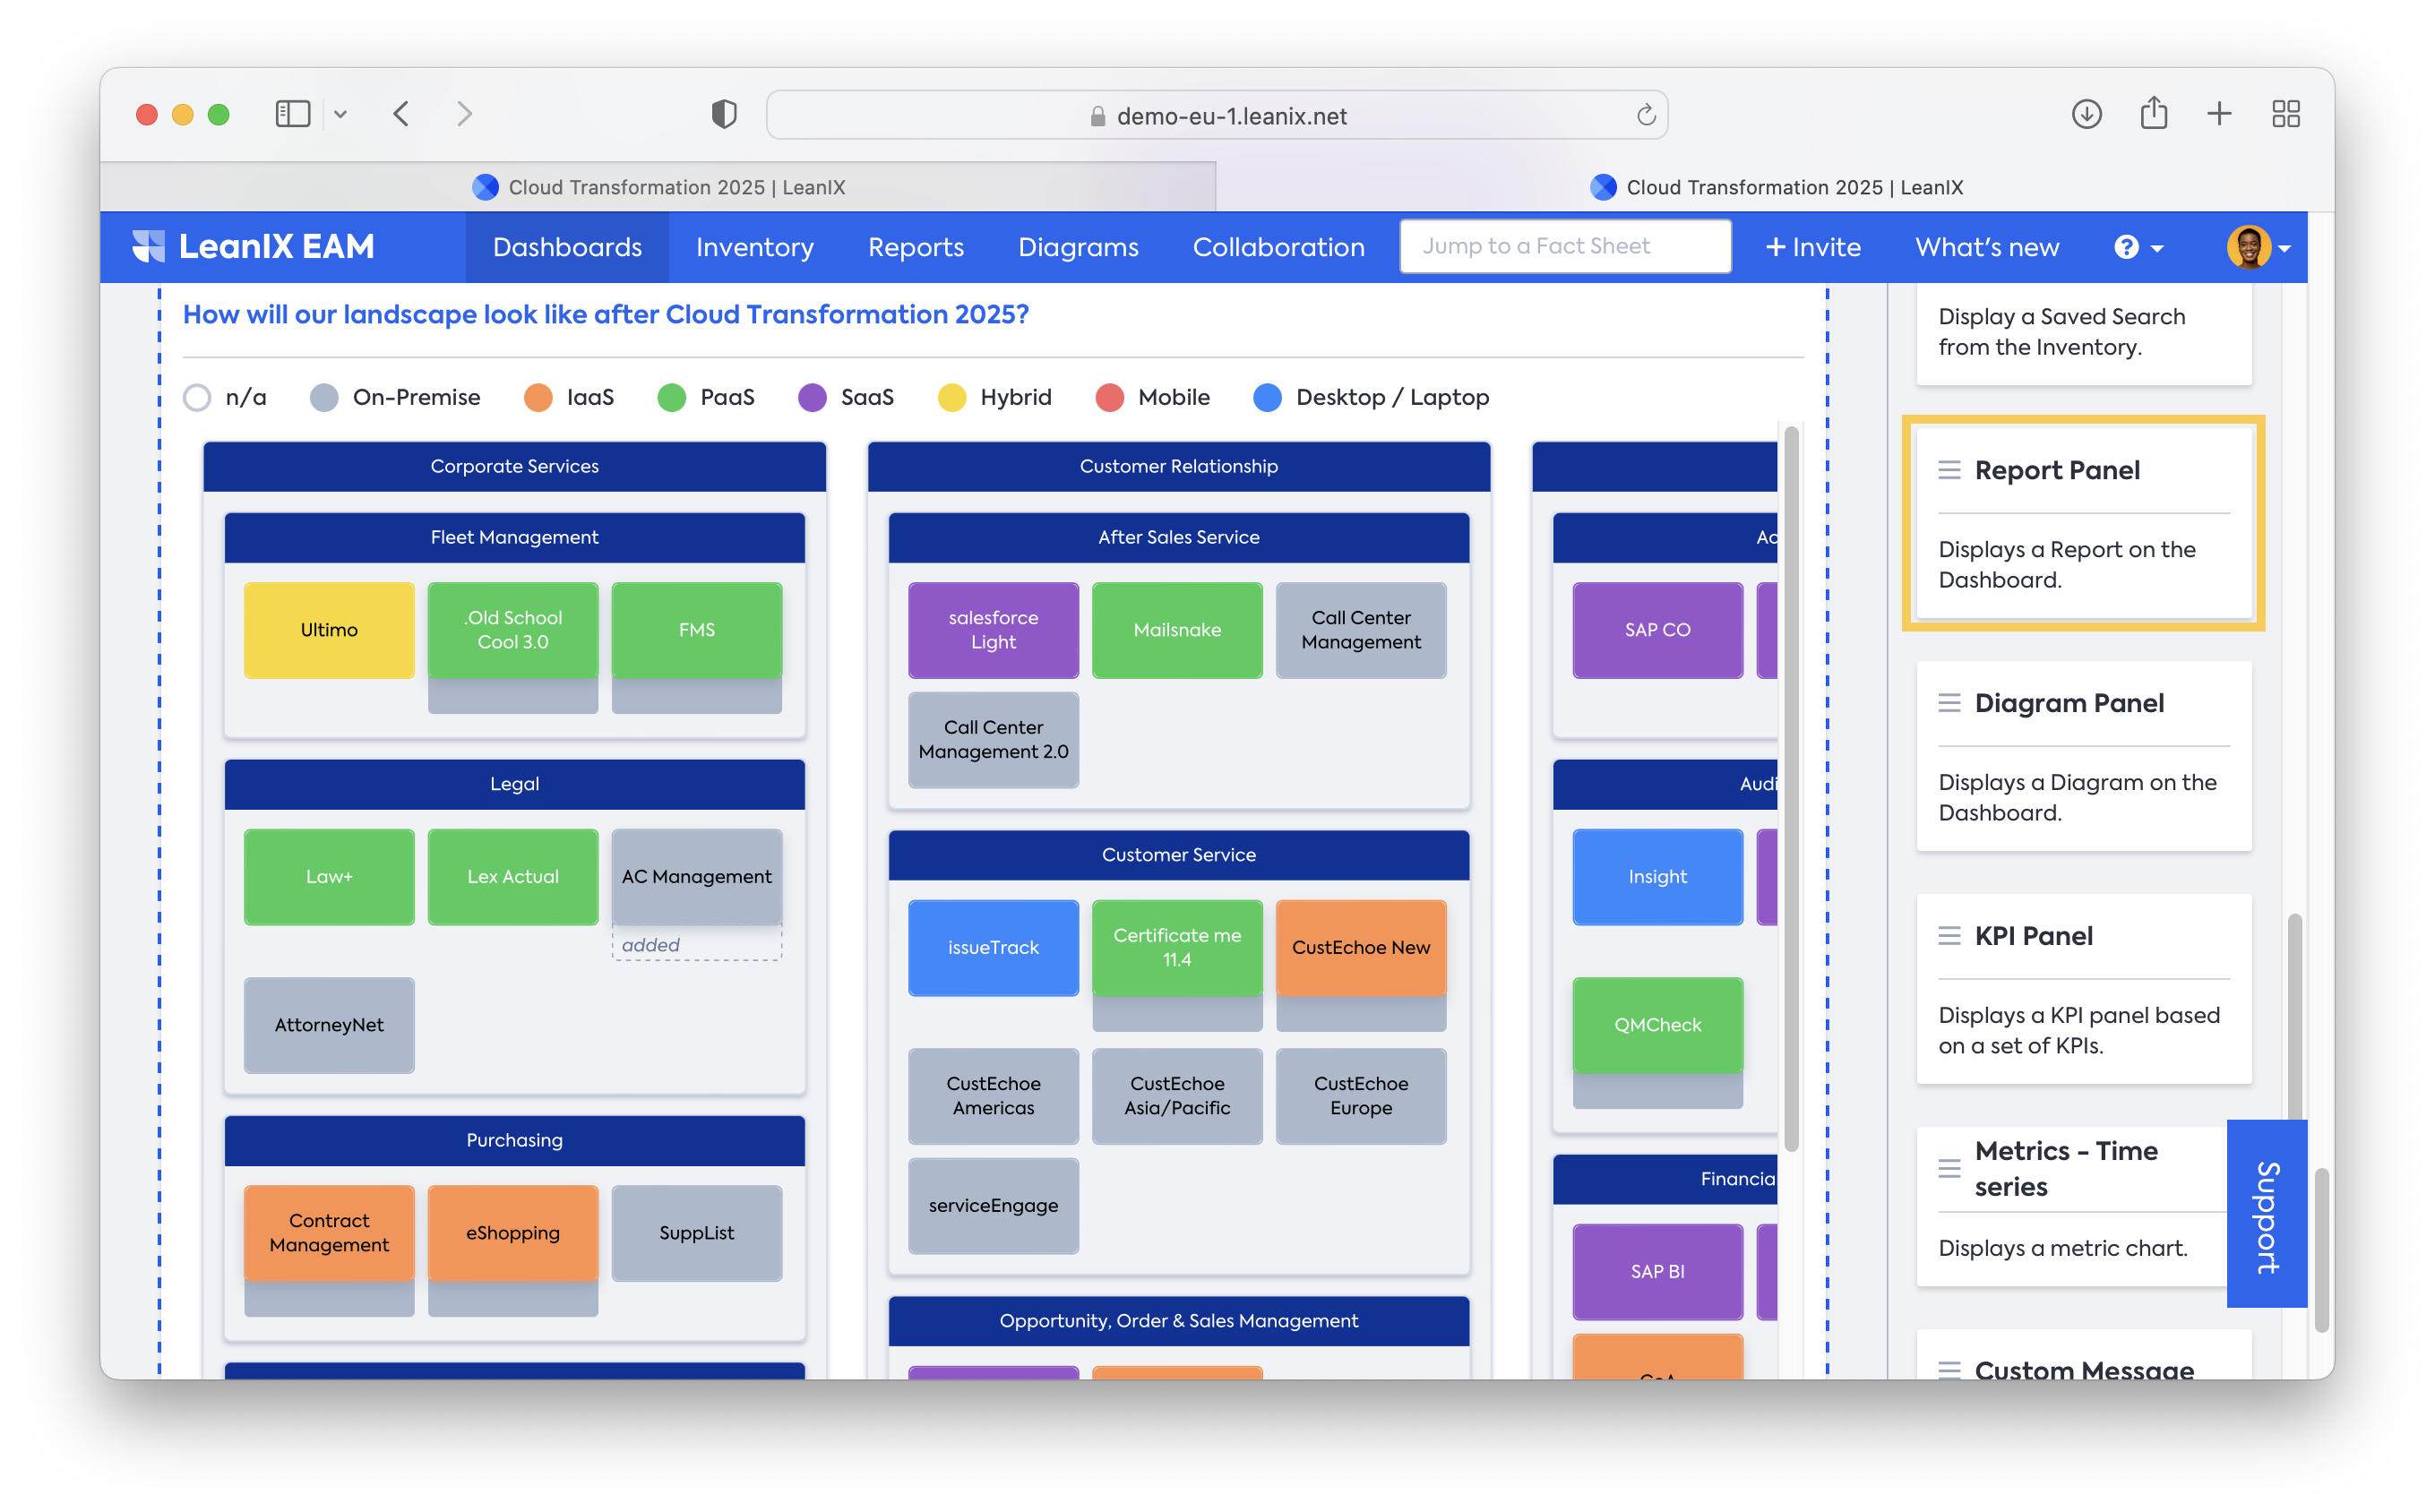
Task: Click the KPI Panel drag handle icon
Action: (x=1949, y=936)
